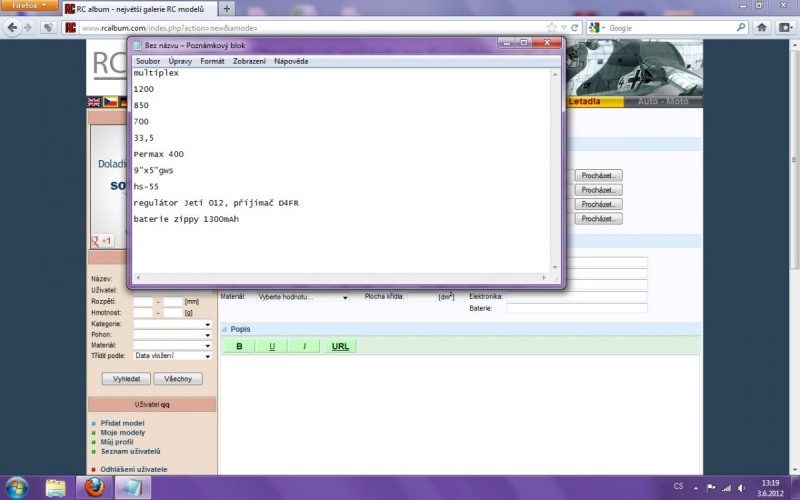The width and height of the screenshot is (800, 500).
Task: Click the Firefox home page icon
Action: pos(762,27)
